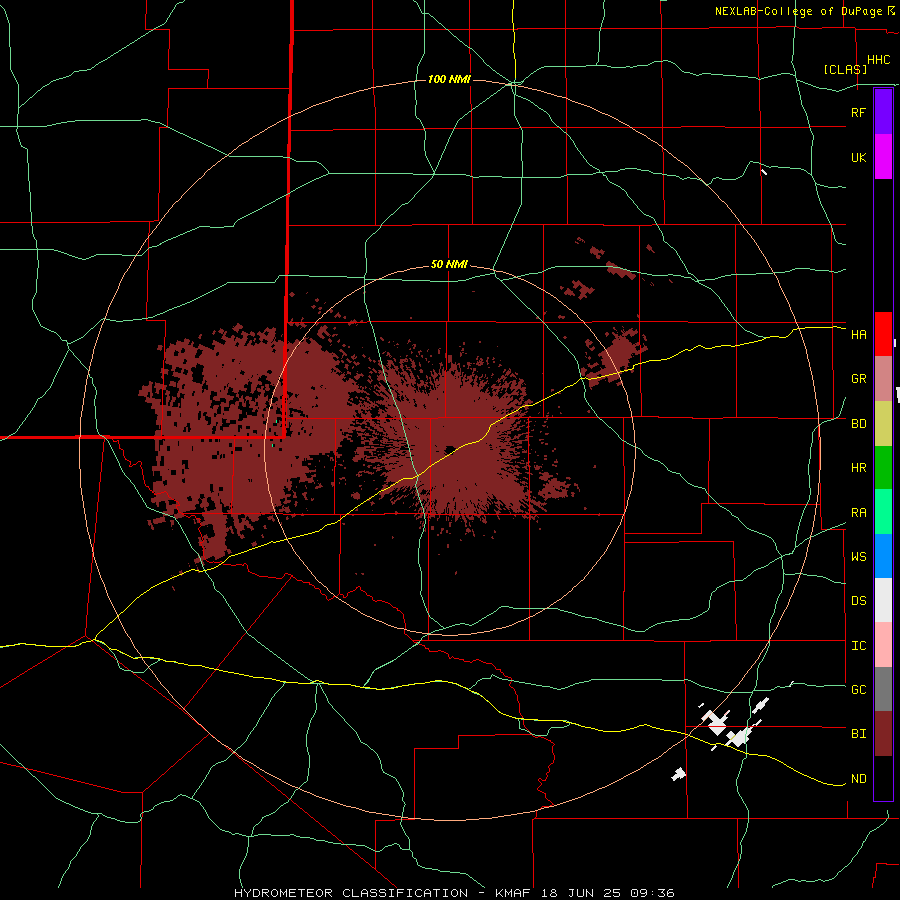The height and width of the screenshot is (900, 900).
Task: Click the purple RF color swatch in legend
Action: coord(883,112)
